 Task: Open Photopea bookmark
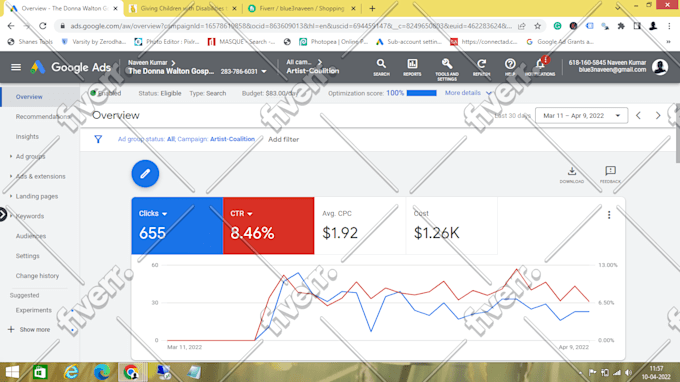point(333,42)
